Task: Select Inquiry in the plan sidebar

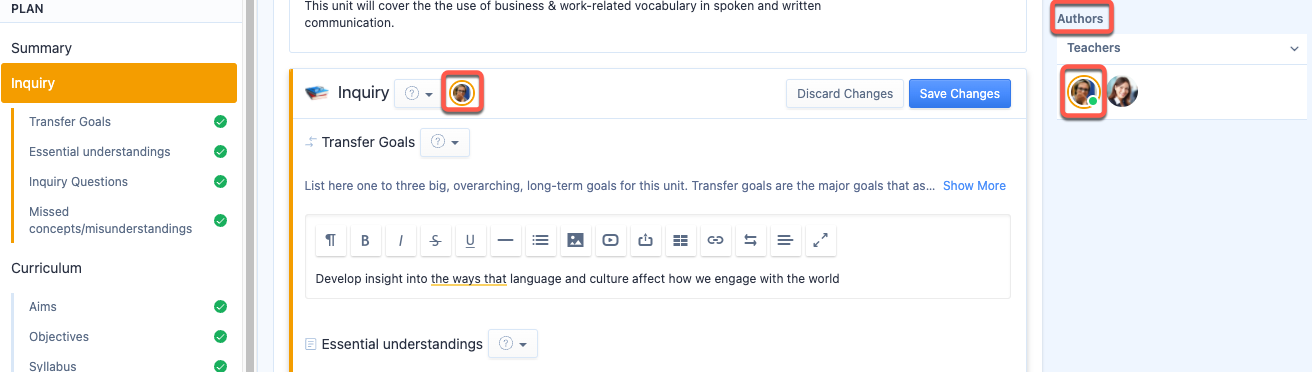Action: (x=119, y=83)
